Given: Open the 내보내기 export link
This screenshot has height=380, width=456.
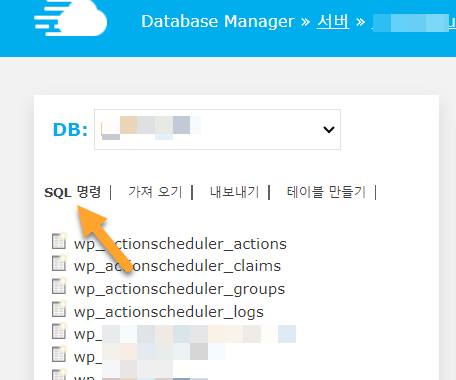Looking at the screenshot, I should pyautogui.click(x=234, y=192).
